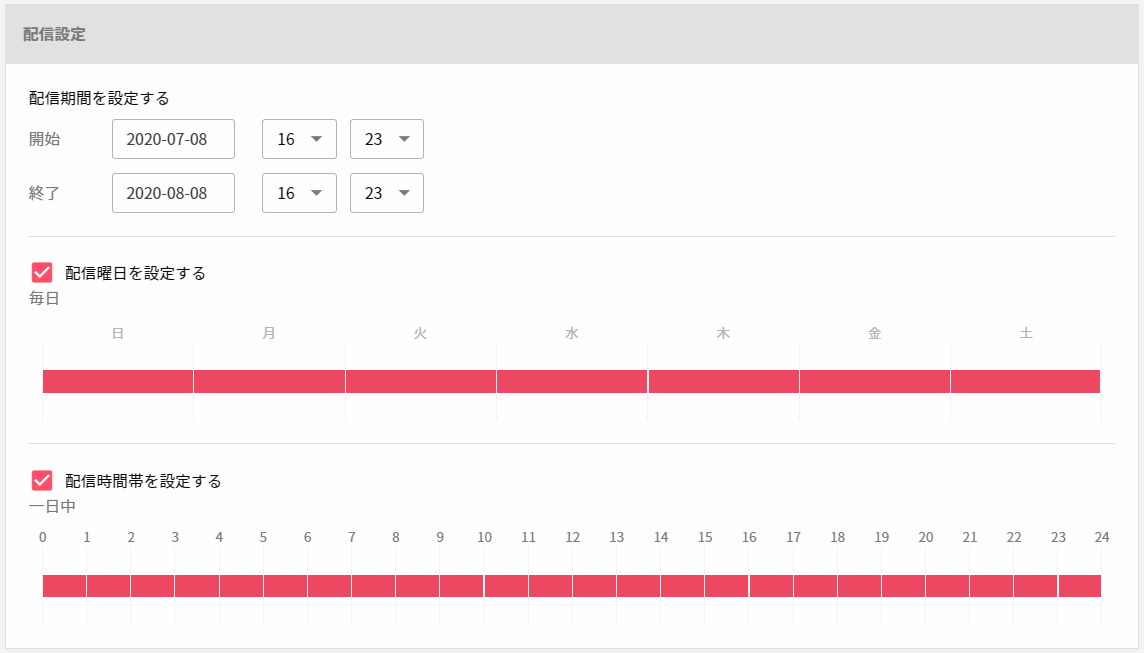Image resolution: width=1144 pixels, height=653 pixels.
Task: Toggle the 配信時間帯を設定する checkbox
Action: 42,481
